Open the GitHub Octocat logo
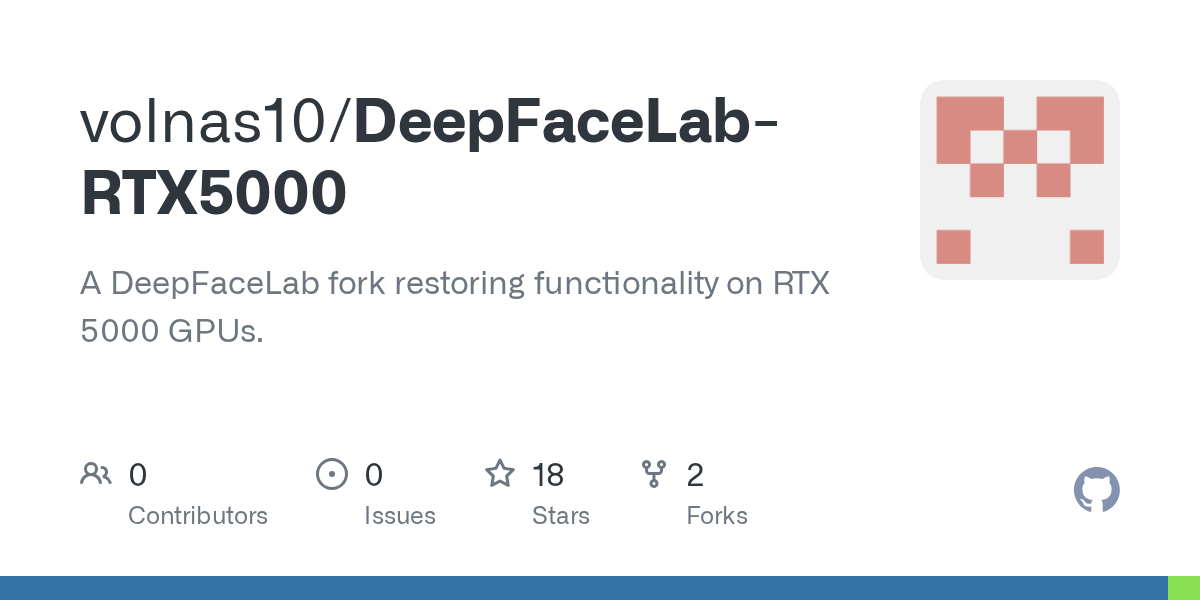The width and height of the screenshot is (1200, 600). coord(1096,490)
